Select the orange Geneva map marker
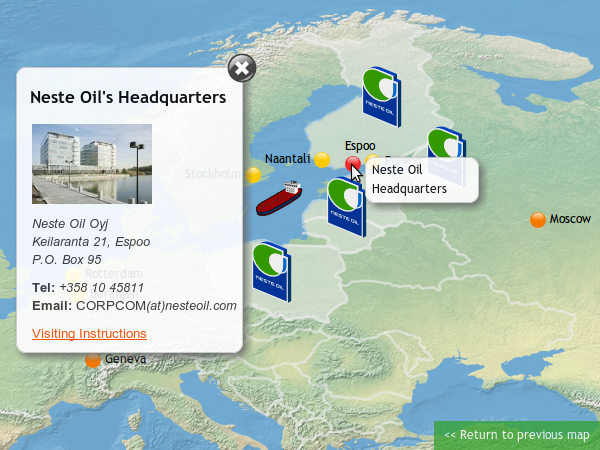The width and height of the screenshot is (600, 450). 93,360
